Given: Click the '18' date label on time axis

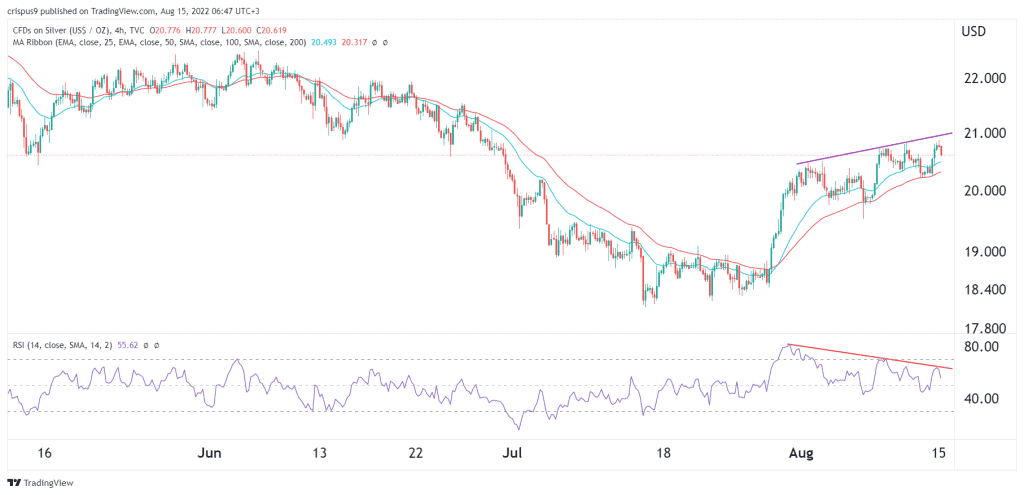Looking at the screenshot, I should tap(665, 453).
